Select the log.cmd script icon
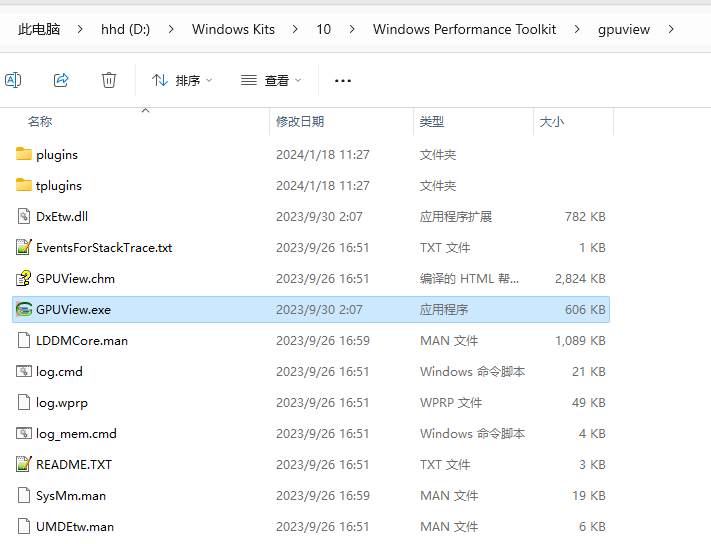This screenshot has width=711, height=544. [x=24, y=371]
